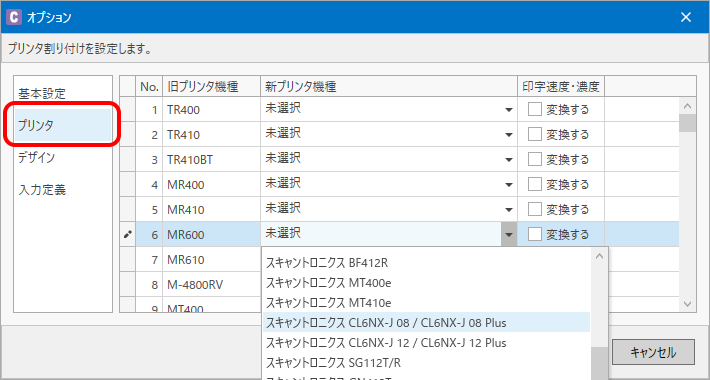Viewport: 710px width, 380px height.
Task: Click 未選択 value in MR600 row
Action: (283, 233)
